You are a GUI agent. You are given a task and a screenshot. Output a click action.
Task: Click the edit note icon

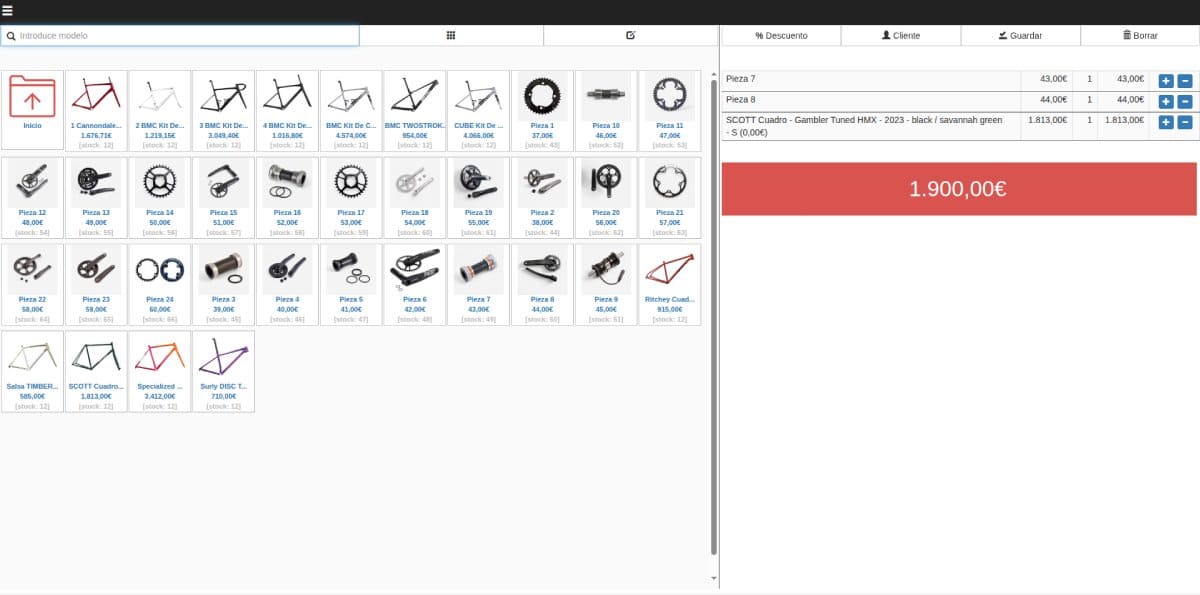pos(630,35)
